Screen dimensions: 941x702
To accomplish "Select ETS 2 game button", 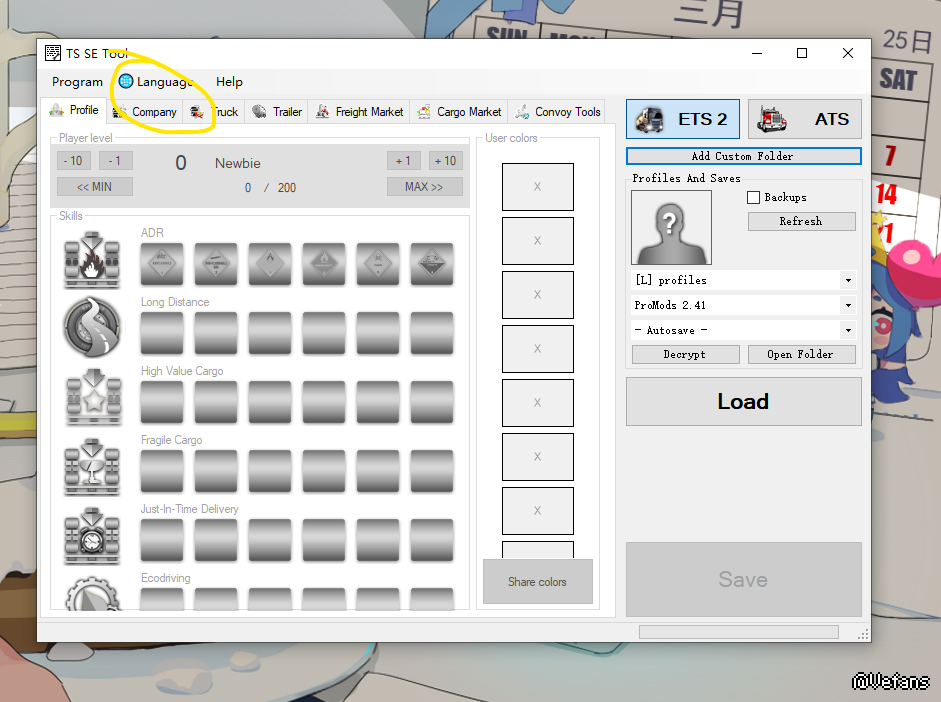I will pos(683,119).
